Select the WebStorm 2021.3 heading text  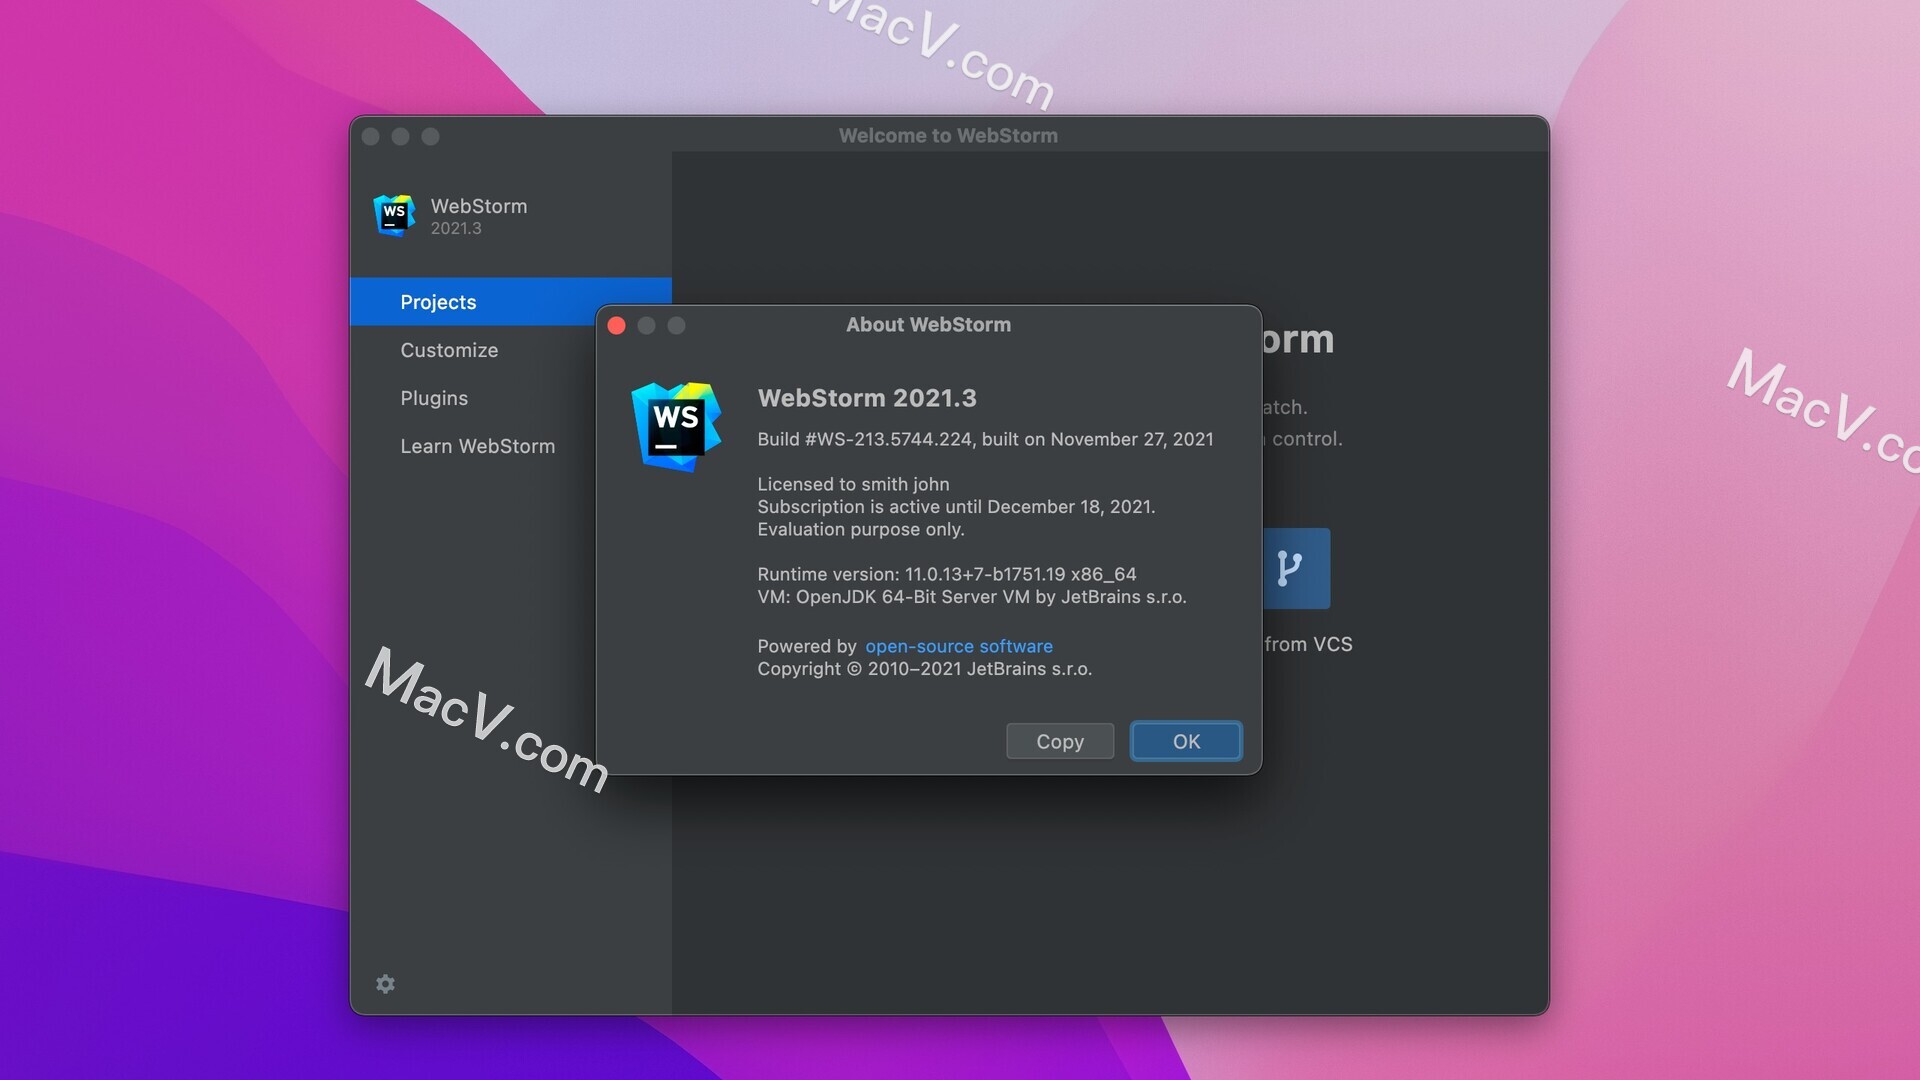tap(867, 398)
